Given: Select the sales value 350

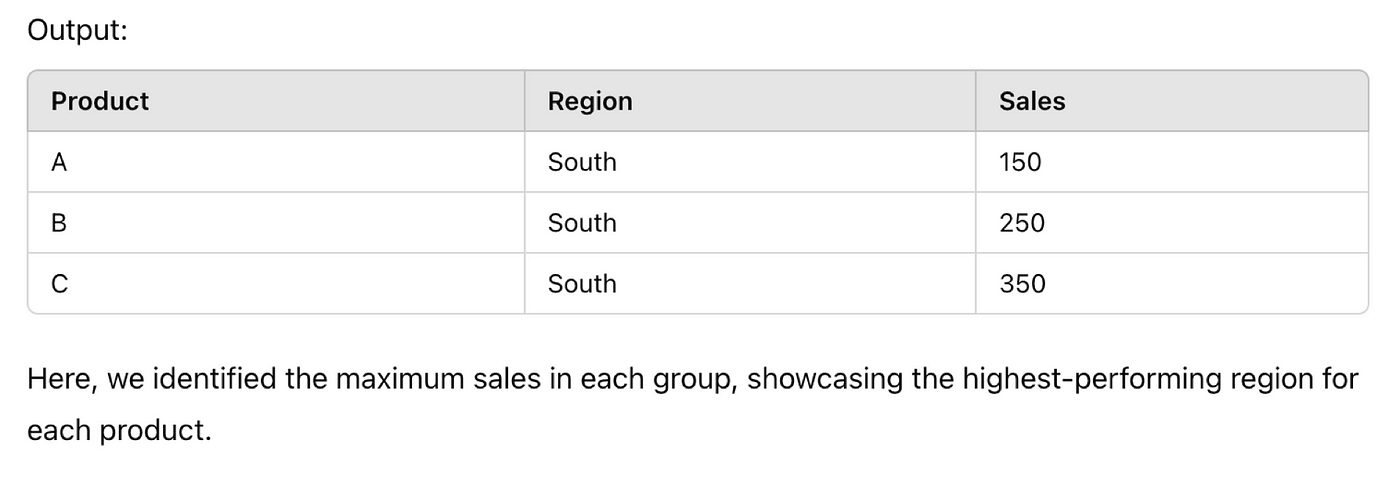Looking at the screenshot, I should pyautogui.click(x=1171, y=284).
